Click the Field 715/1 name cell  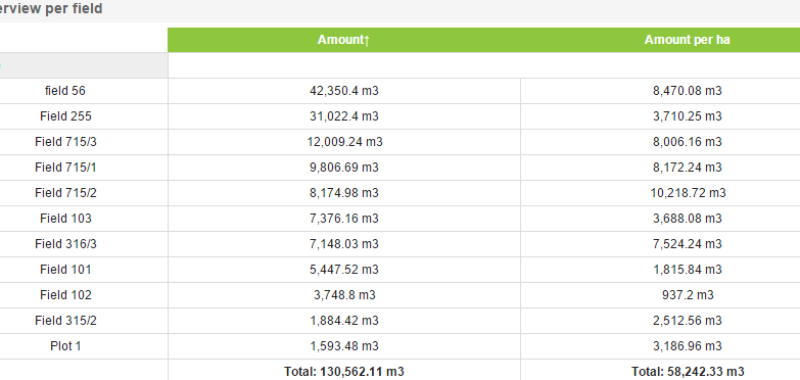65,167
